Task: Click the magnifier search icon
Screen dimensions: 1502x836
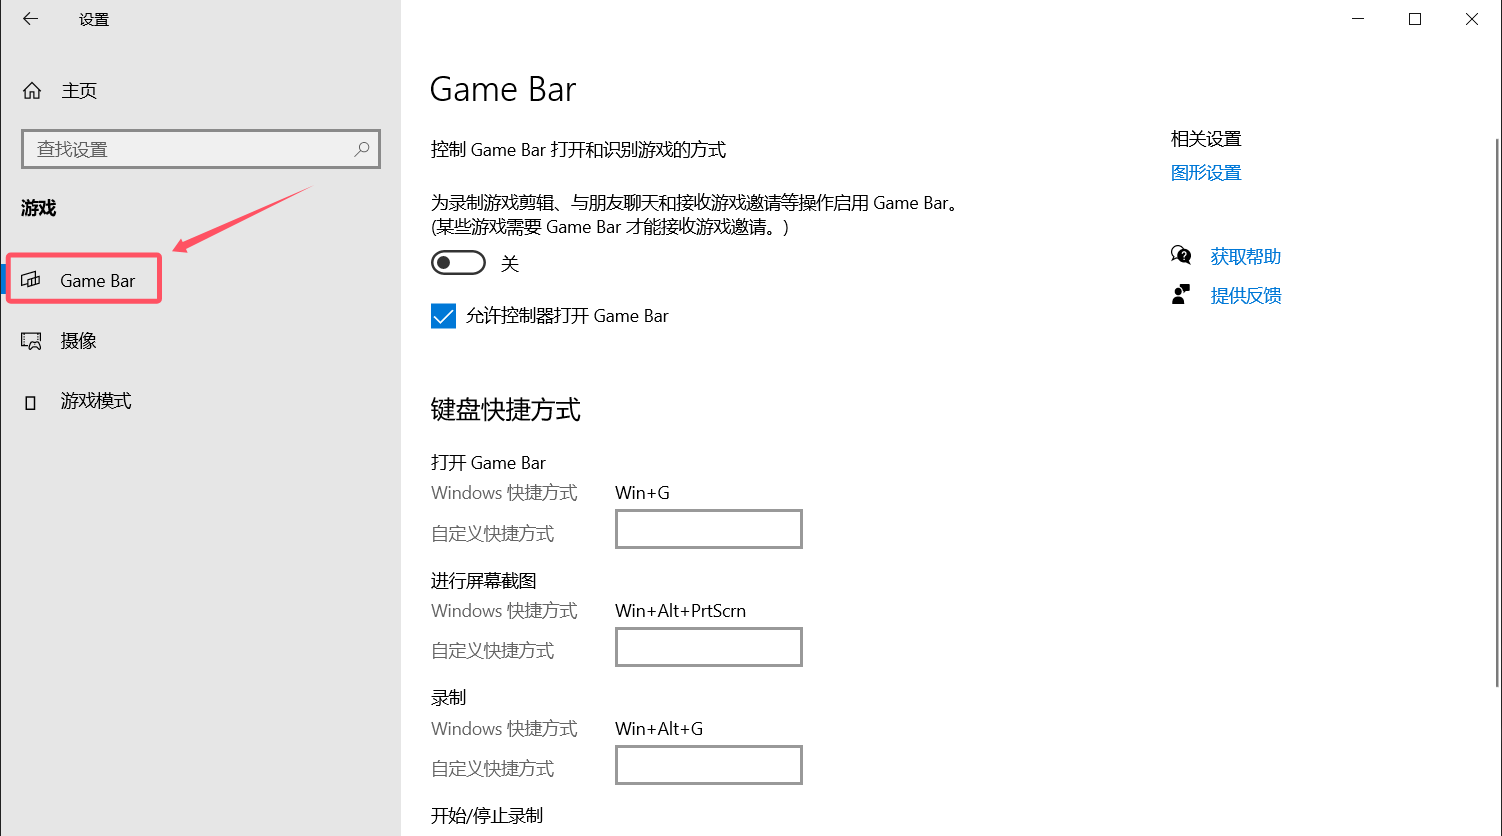Action: tap(362, 149)
